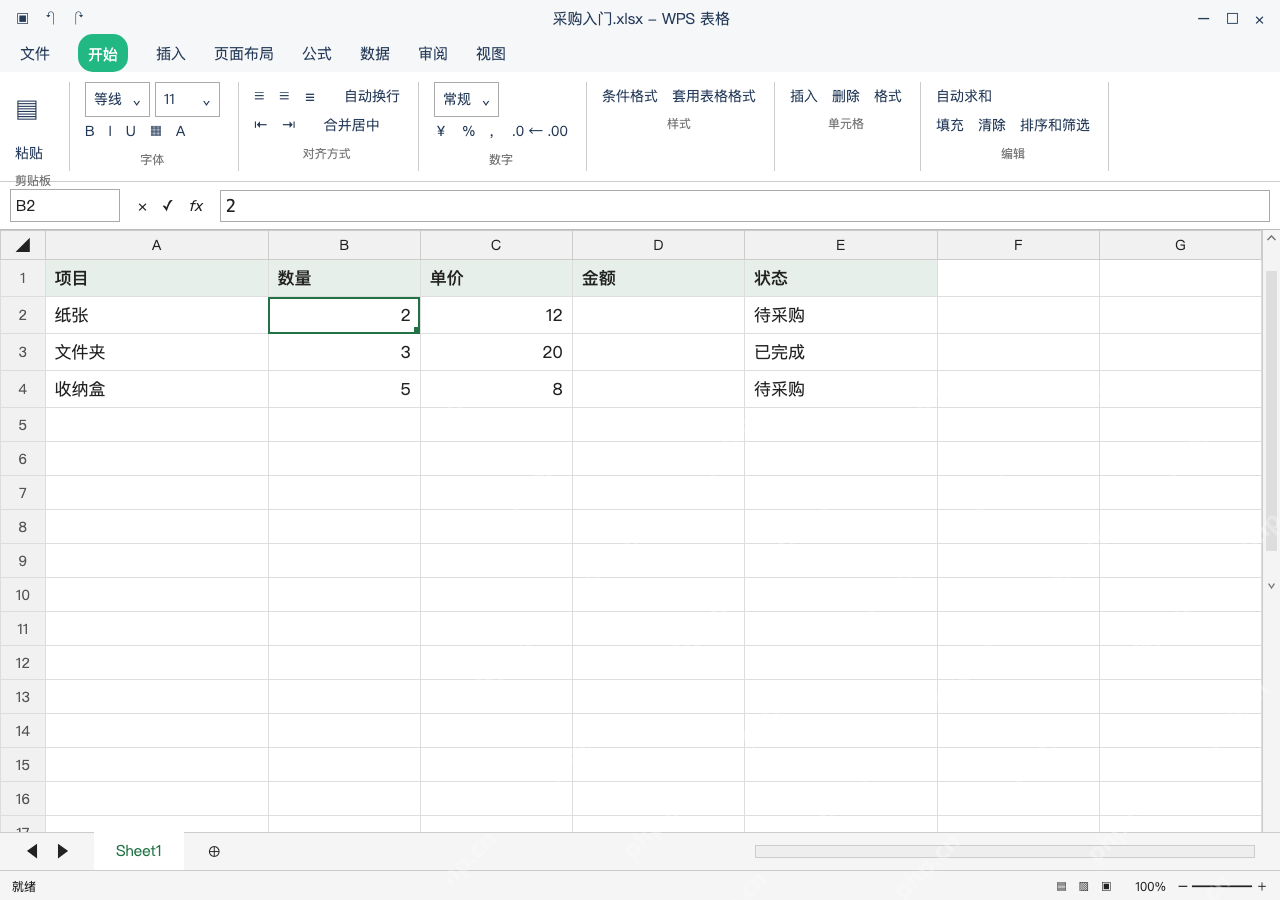Viewport: 1280px width, 900px height.
Task: Click the 填充 fill button
Action: coord(950,125)
